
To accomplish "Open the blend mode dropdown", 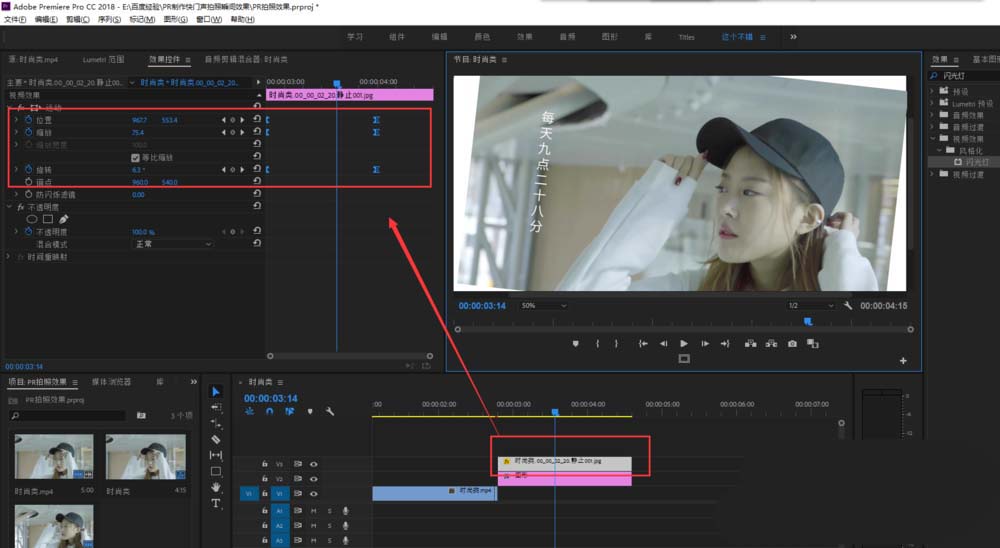I will pyautogui.click(x=172, y=244).
